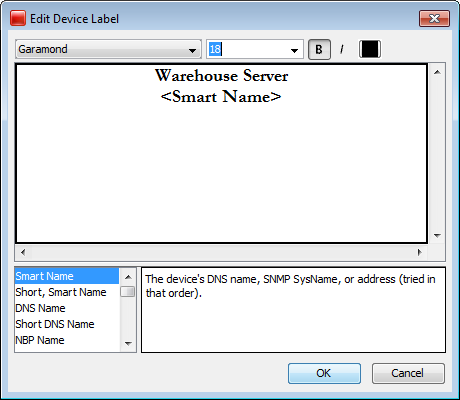Viewport: 460px width, 400px height.
Task: Click the red Edit Device Label window icon
Action: coord(18,18)
